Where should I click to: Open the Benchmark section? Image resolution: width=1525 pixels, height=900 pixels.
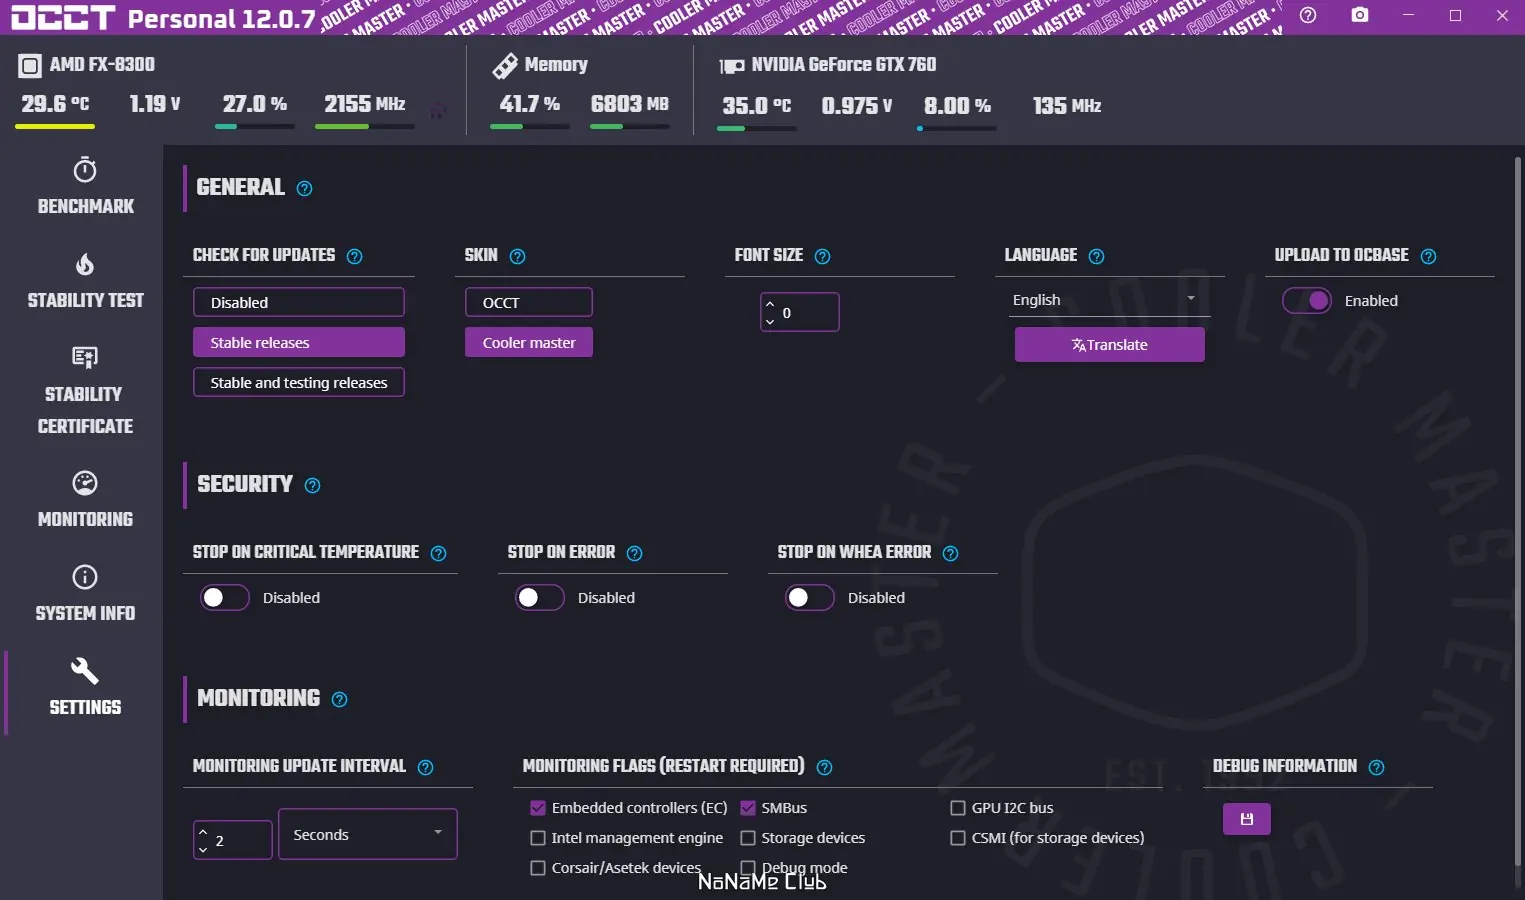click(85, 186)
